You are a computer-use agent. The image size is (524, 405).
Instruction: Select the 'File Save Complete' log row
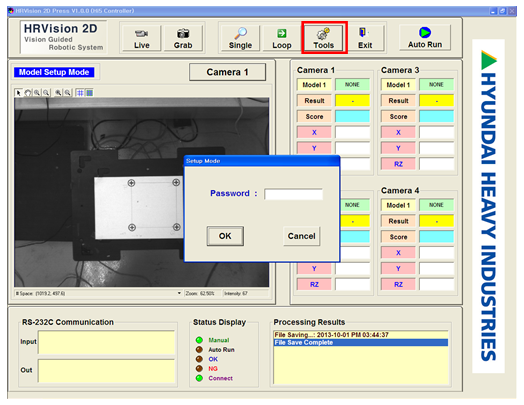pos(361,343)
